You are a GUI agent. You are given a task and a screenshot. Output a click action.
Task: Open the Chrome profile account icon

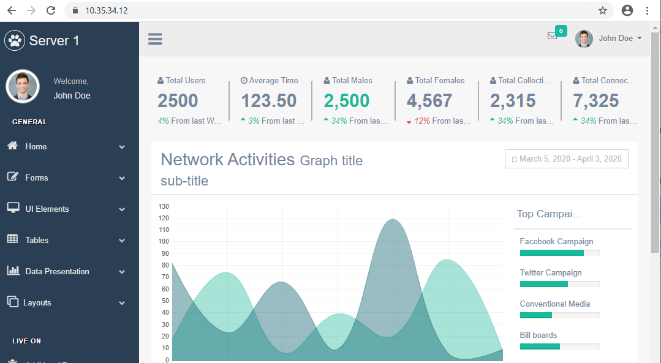click(x=627, y=11)
